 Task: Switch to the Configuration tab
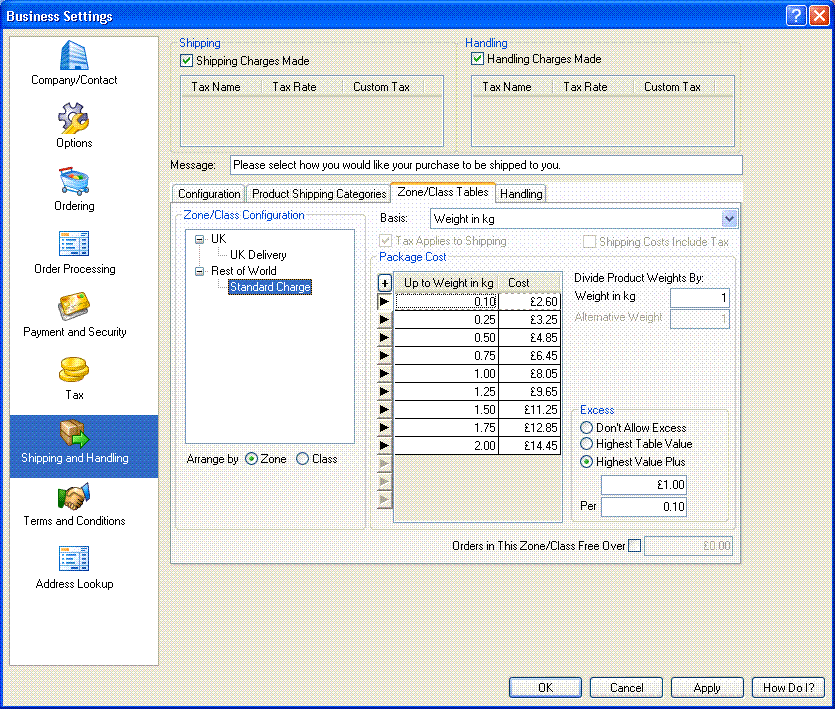point(209,194)
